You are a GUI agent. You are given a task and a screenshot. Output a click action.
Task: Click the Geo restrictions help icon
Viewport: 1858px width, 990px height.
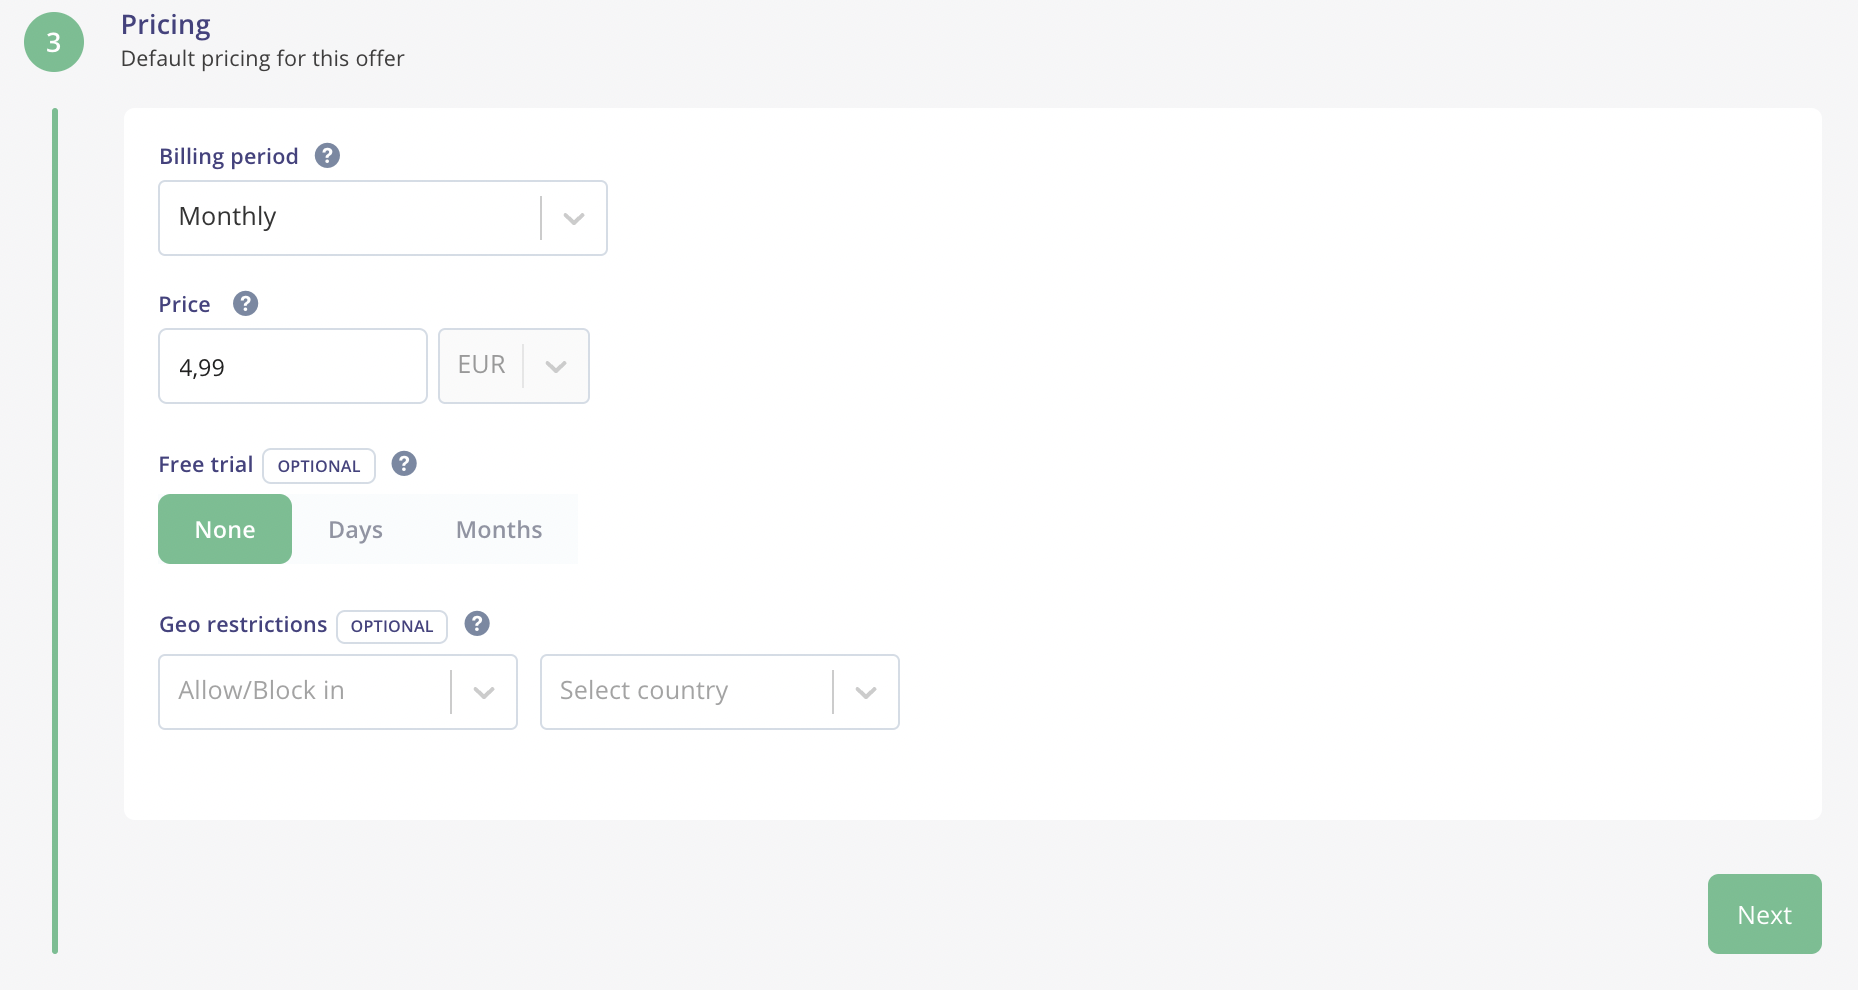point(477,624)
